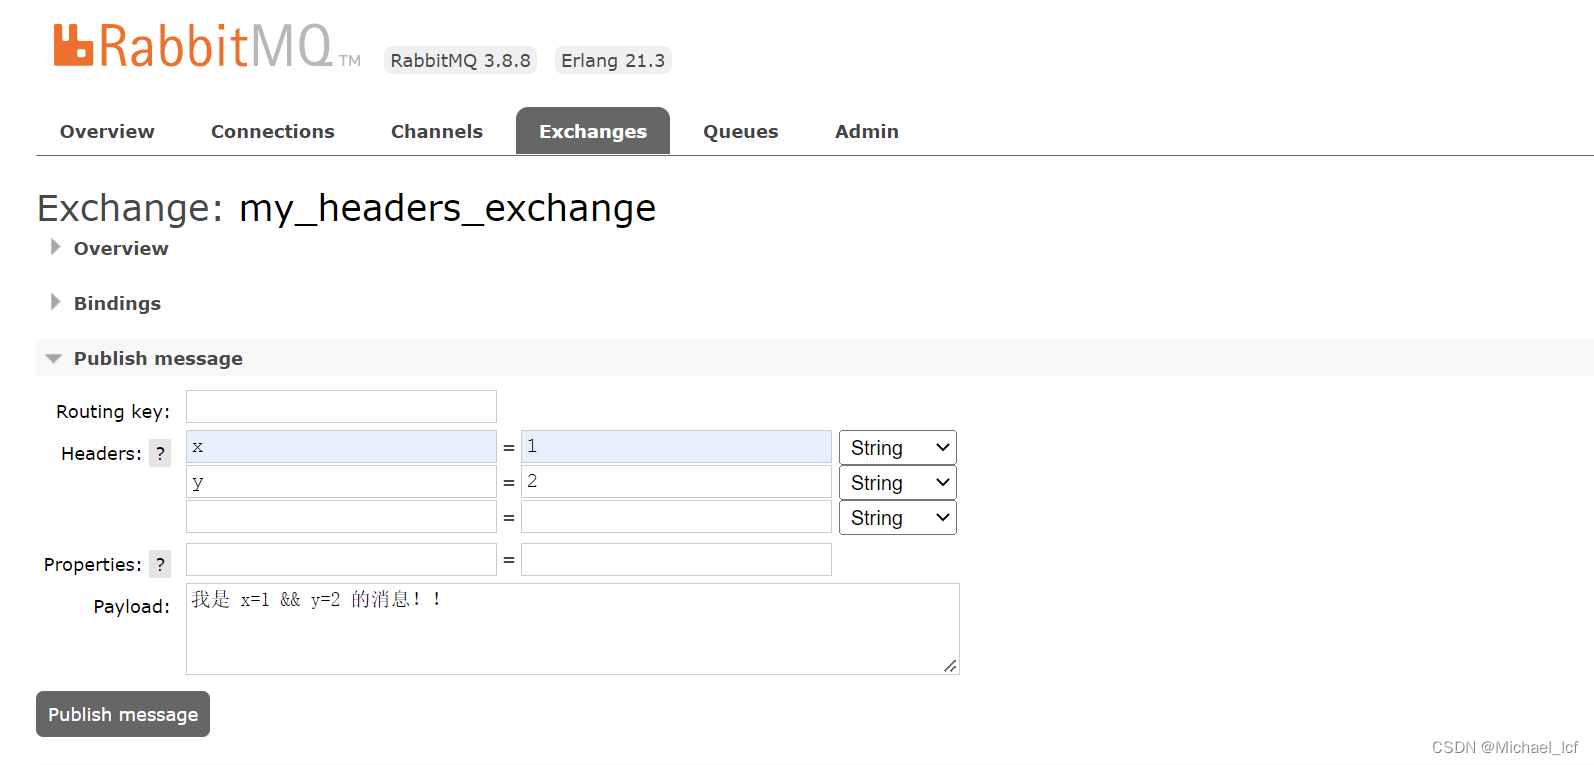Viewport: 1594px width, 765px height.
Task: Open type dropdown for empty header row
Action: coord(897,517)
